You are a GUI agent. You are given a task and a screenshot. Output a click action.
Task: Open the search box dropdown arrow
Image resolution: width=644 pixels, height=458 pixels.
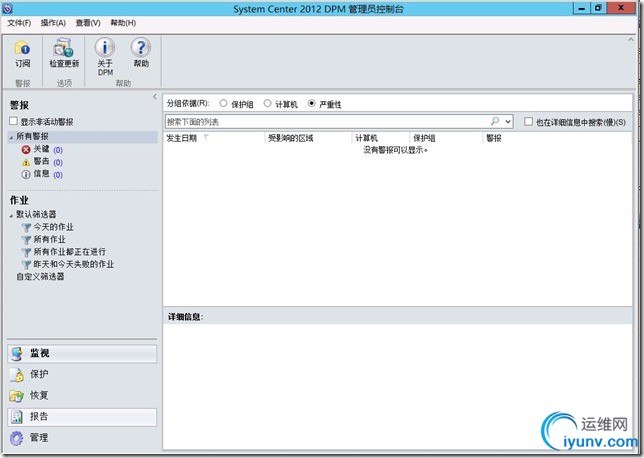pos(508,122)
